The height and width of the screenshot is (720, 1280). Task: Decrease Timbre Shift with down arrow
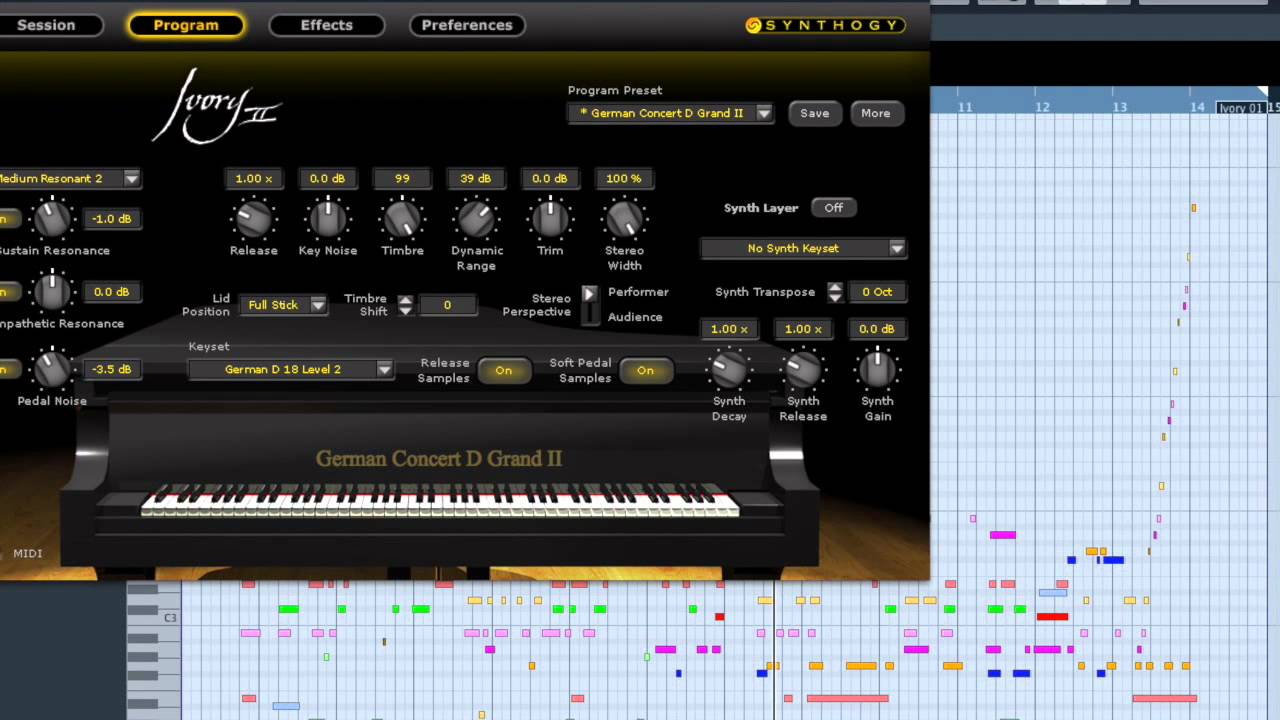405,311
